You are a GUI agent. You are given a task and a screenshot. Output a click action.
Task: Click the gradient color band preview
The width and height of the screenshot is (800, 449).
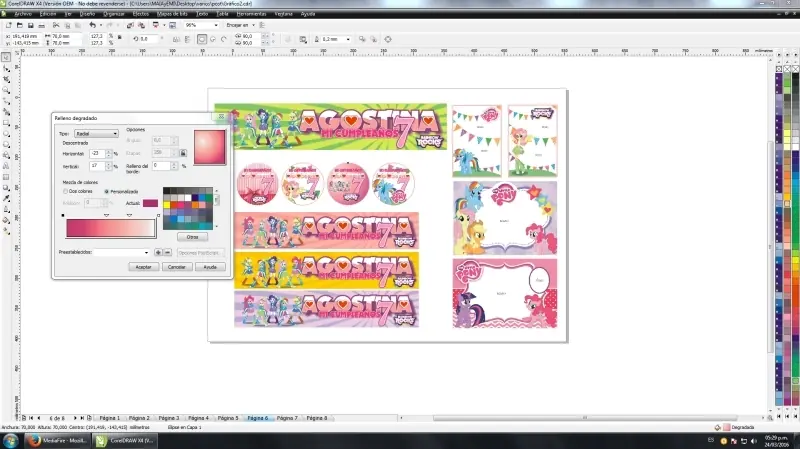click(111, 229)
